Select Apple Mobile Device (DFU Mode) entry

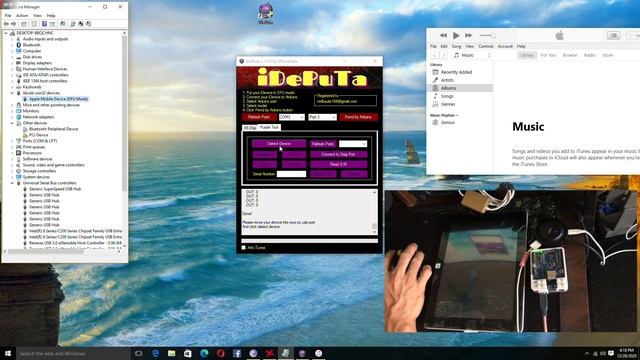pyautogui.click(x=58, y=99)
